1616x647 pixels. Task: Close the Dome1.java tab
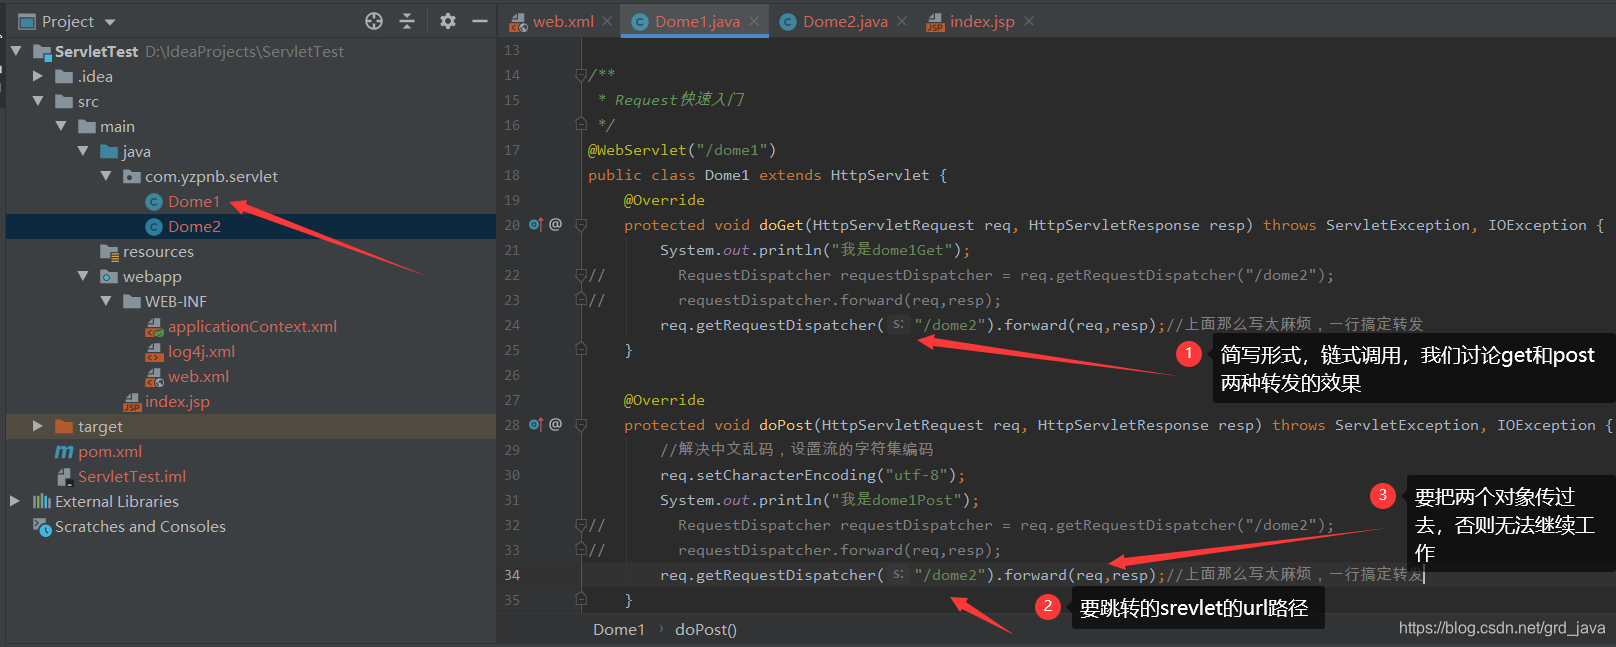point(754,21)
